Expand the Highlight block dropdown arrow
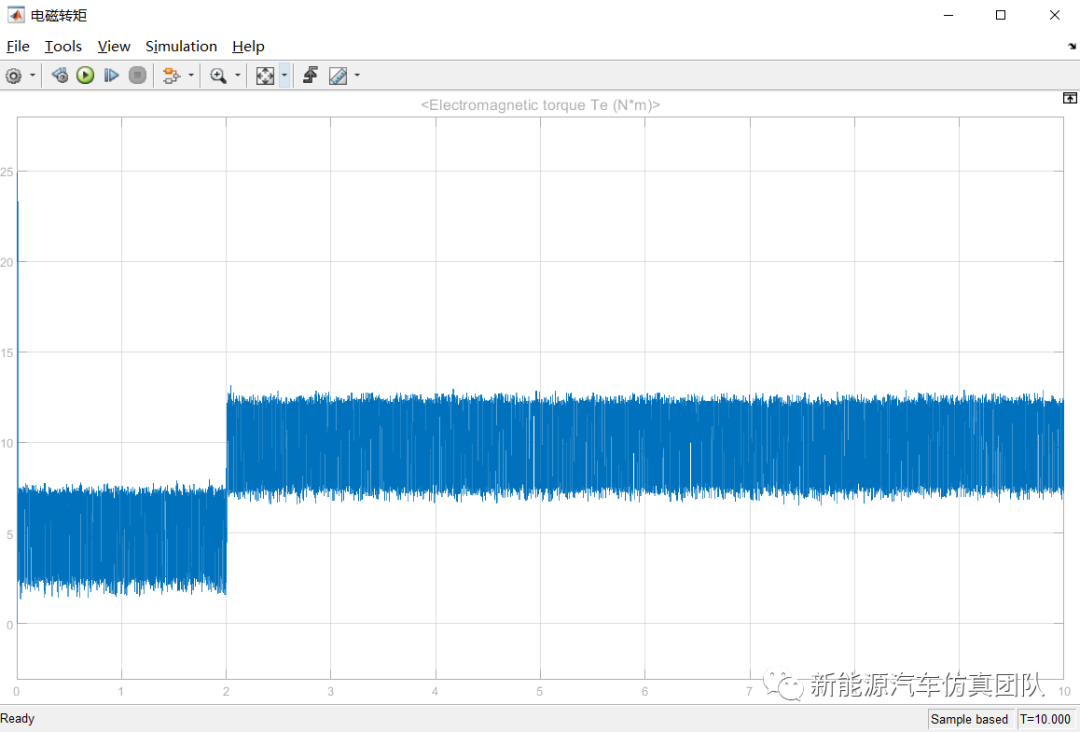The width and height of the screenshot is (1080, 732). pyautogui.click(x=191, y=76)
